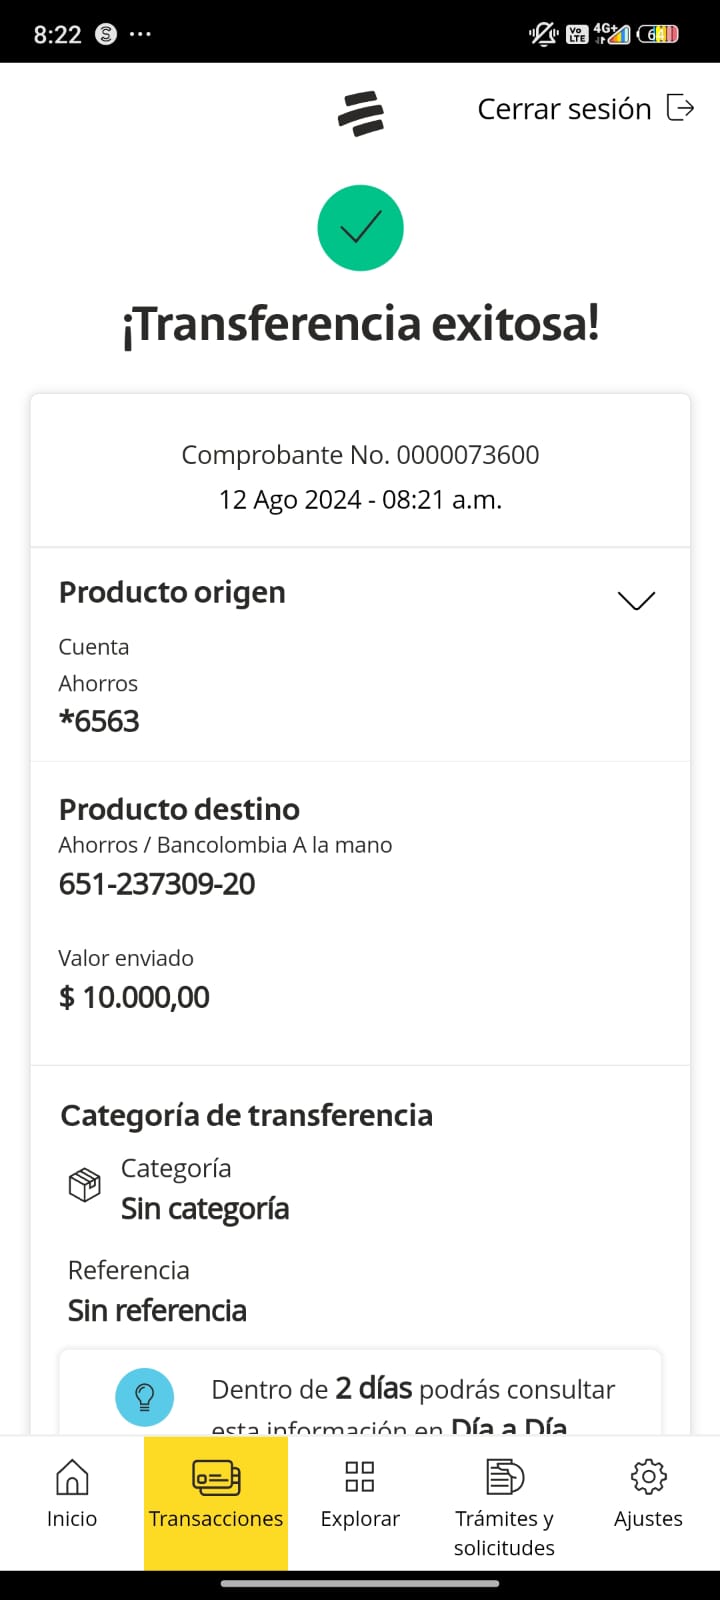Tap the Inicio home icon
Image resolution: width=720 pixels, height=1600 pixels.
click(72, 1477)
